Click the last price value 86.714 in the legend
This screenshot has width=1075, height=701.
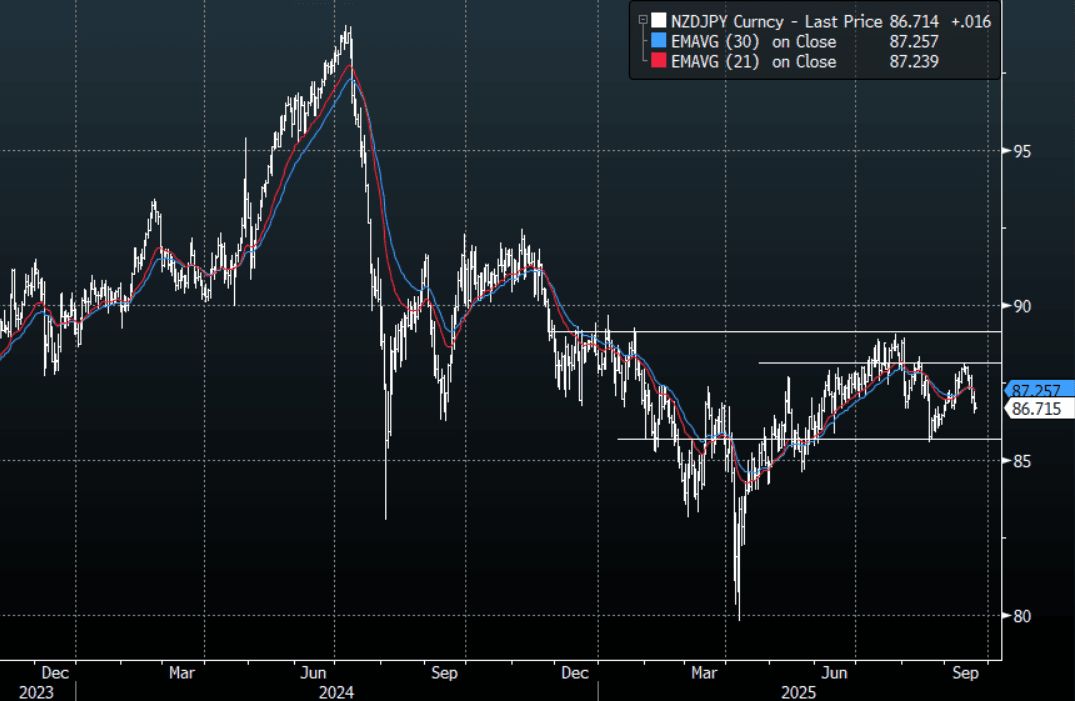coord(914,21)
